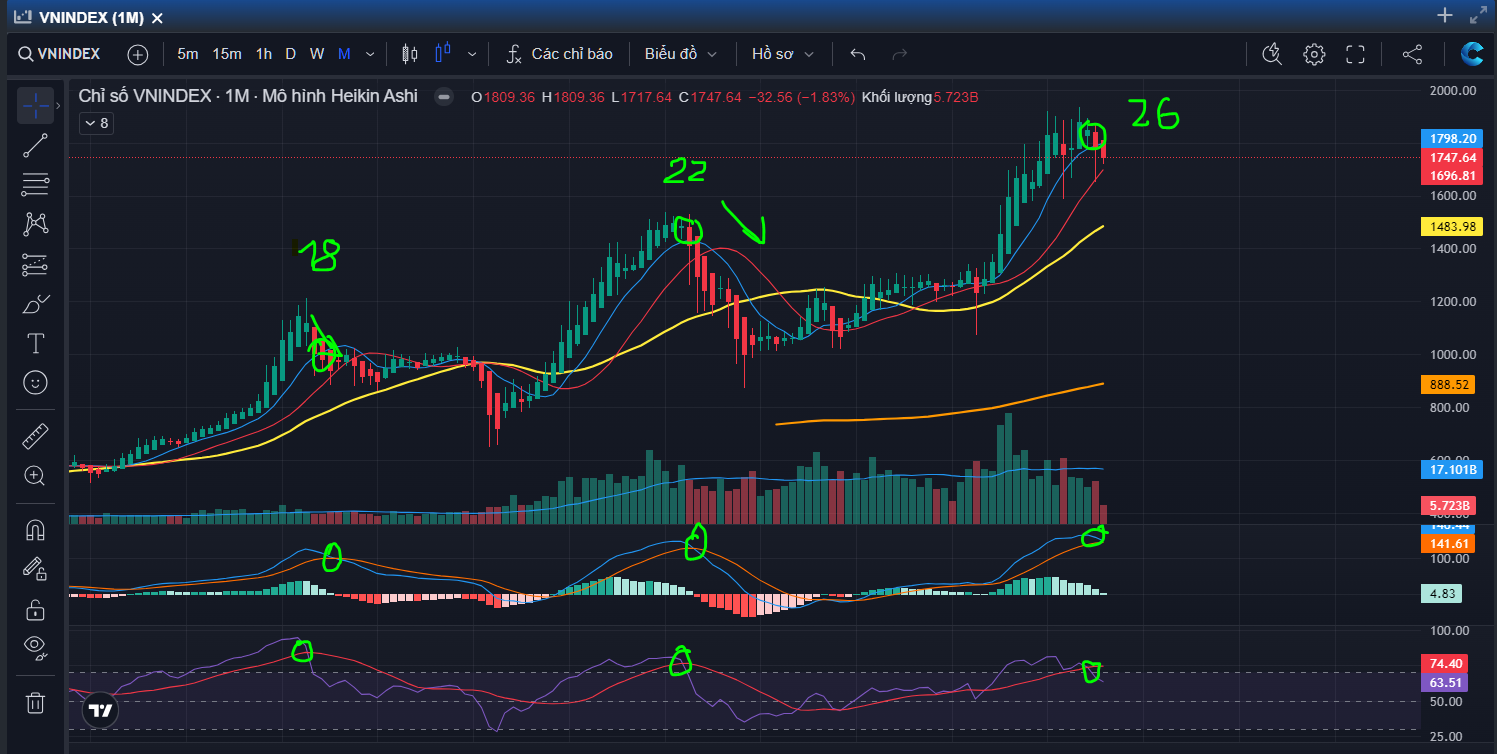The image size is (1497, 754).
Task: Click the orange 888.52 price label
Action: [1448, 384]
